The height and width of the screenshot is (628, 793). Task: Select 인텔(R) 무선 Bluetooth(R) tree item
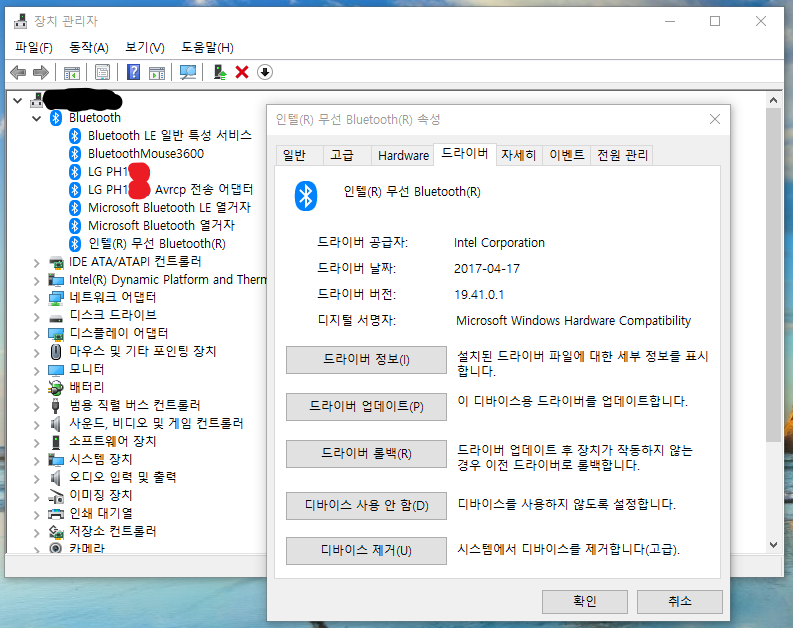(x=157, y=244)
